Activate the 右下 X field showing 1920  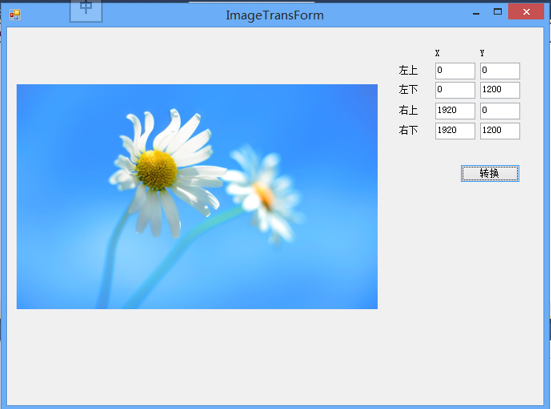455,131
